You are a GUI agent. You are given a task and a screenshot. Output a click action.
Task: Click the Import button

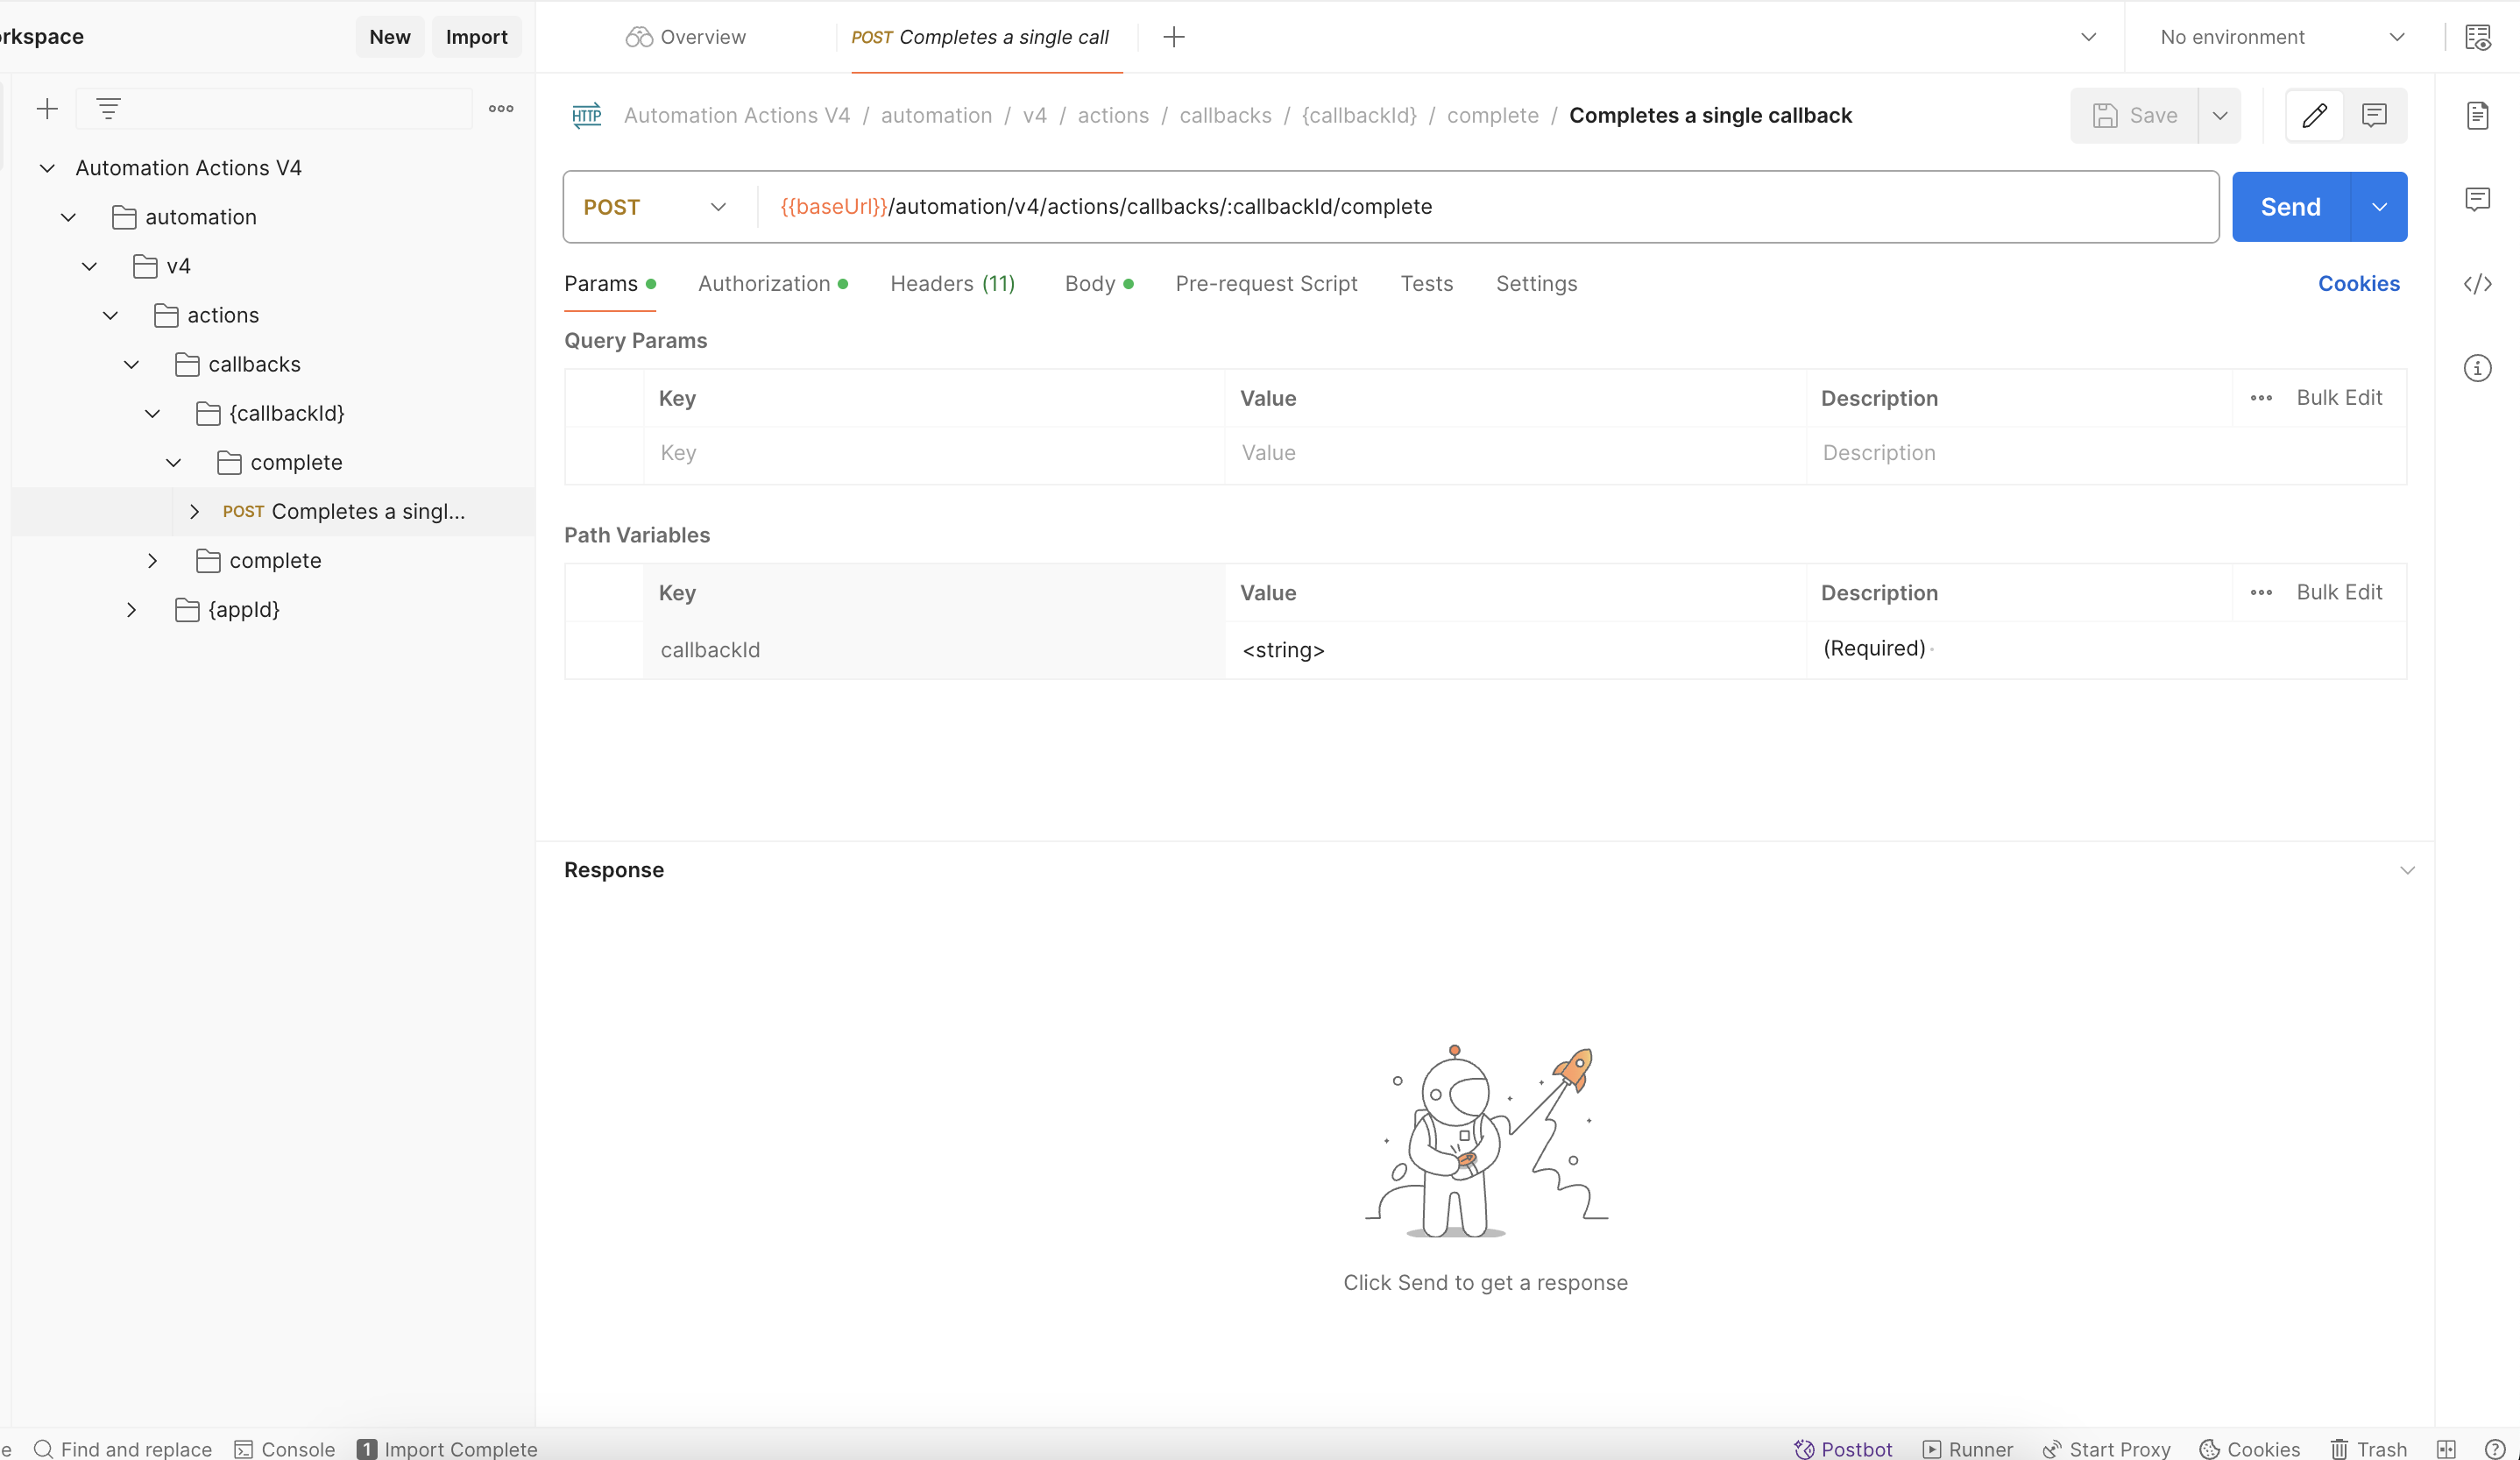[476, 37]
